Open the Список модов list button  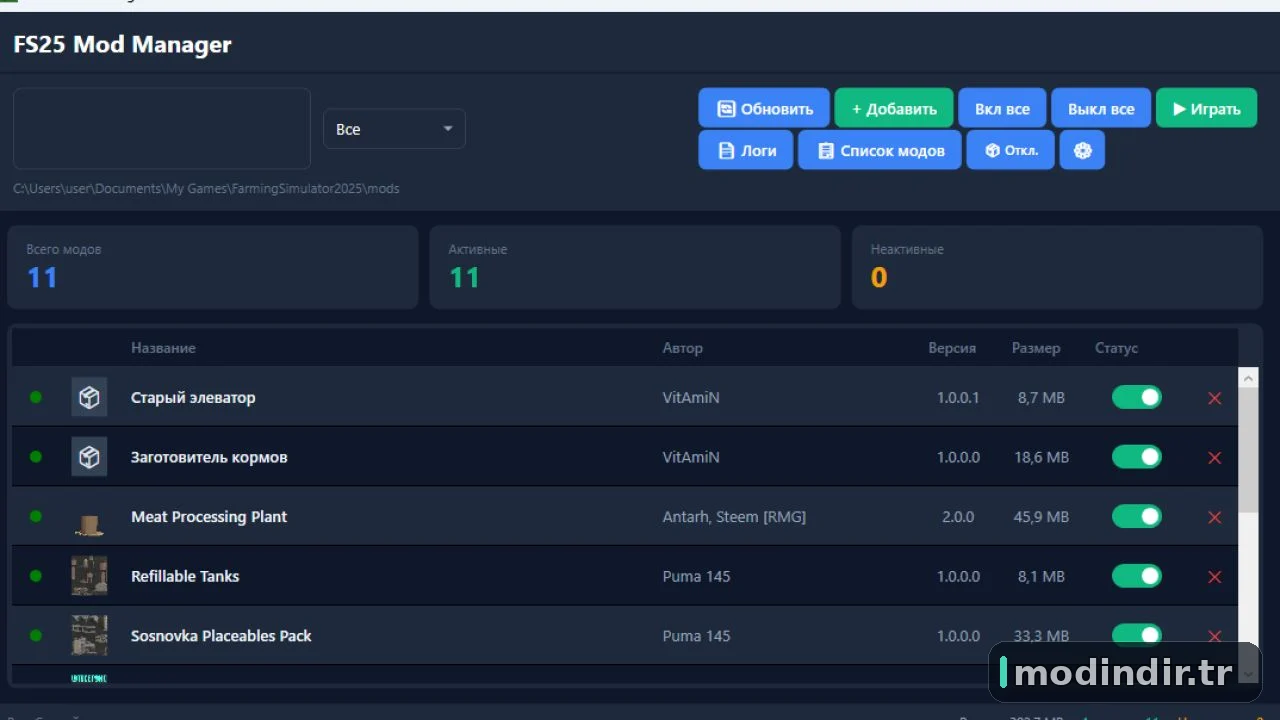[880, 150]
